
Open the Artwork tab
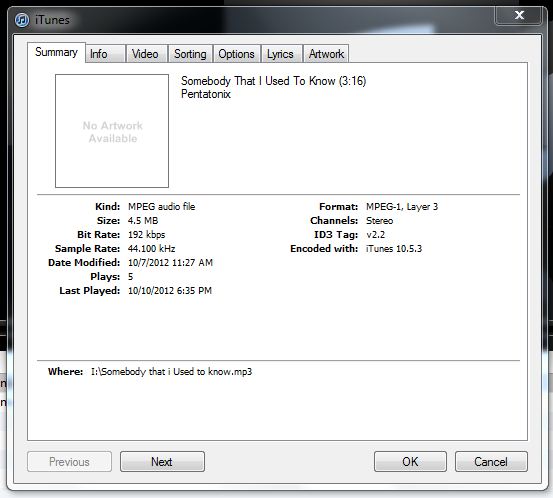tap(326, 54)
